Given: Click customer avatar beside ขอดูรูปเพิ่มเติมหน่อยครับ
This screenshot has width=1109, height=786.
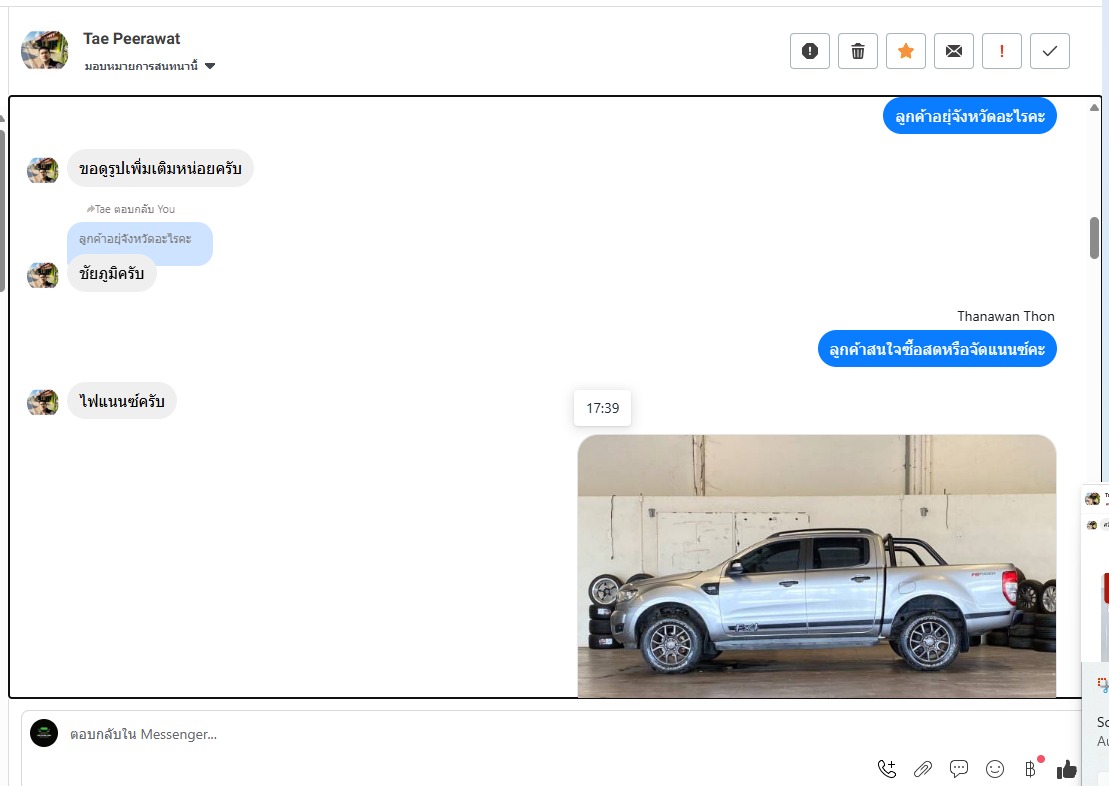Looking at the screenshot, I should click(x=42, y=171).
